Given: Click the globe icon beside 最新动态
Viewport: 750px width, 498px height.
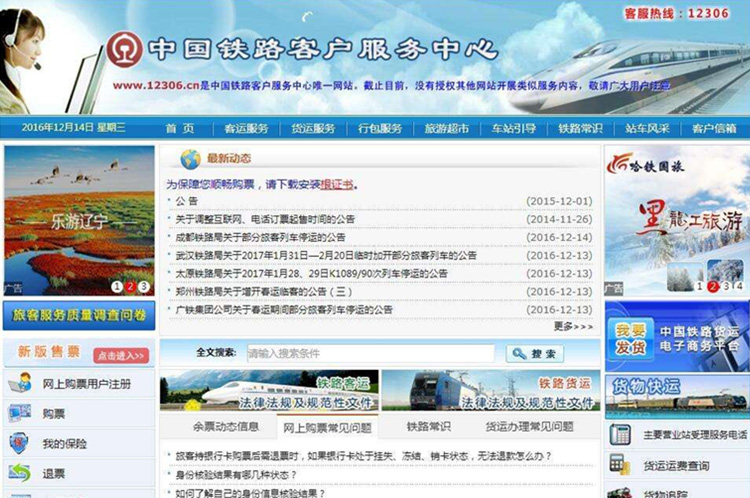Looking at the screenshot, I should [190, 159].
